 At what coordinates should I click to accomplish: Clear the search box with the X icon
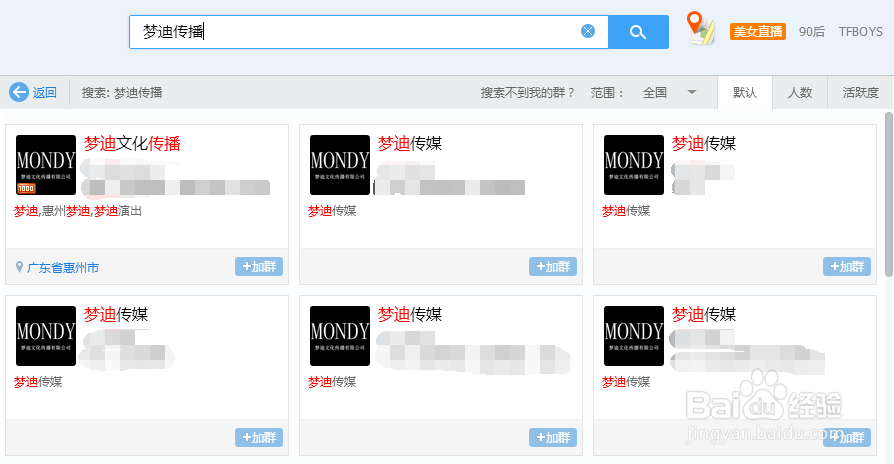pyautogui.click(x=588, y=31)
